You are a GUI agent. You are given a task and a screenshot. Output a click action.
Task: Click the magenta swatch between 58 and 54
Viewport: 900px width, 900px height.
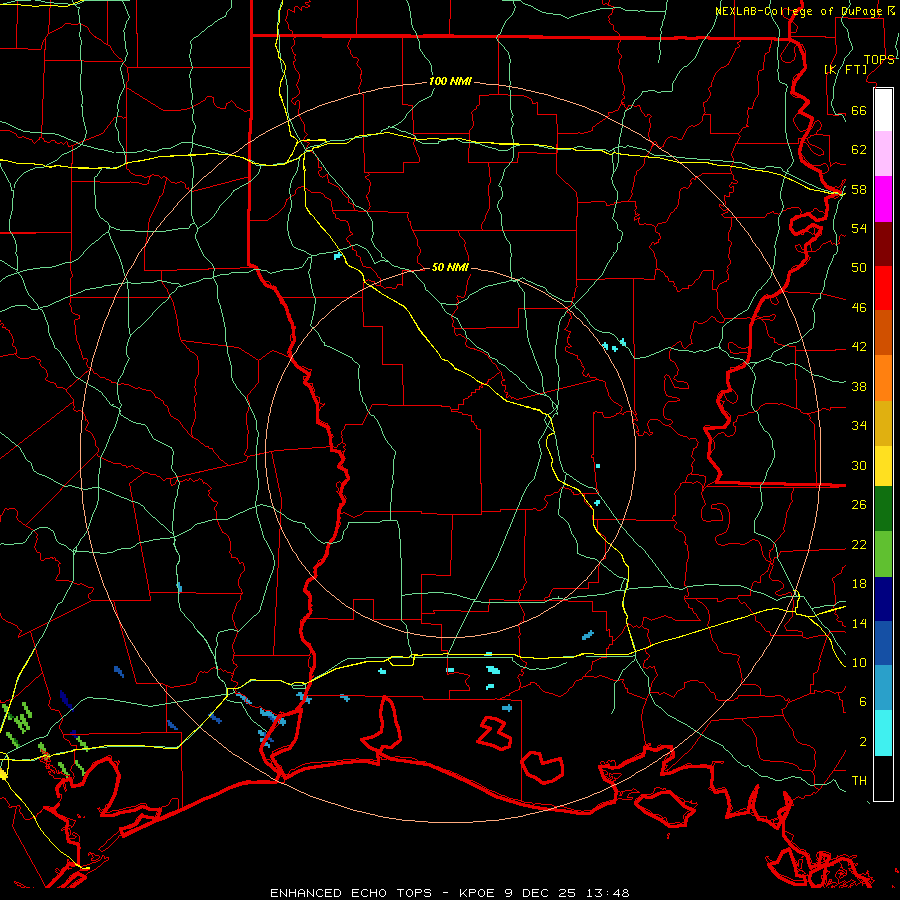click(x=883, y=199)
